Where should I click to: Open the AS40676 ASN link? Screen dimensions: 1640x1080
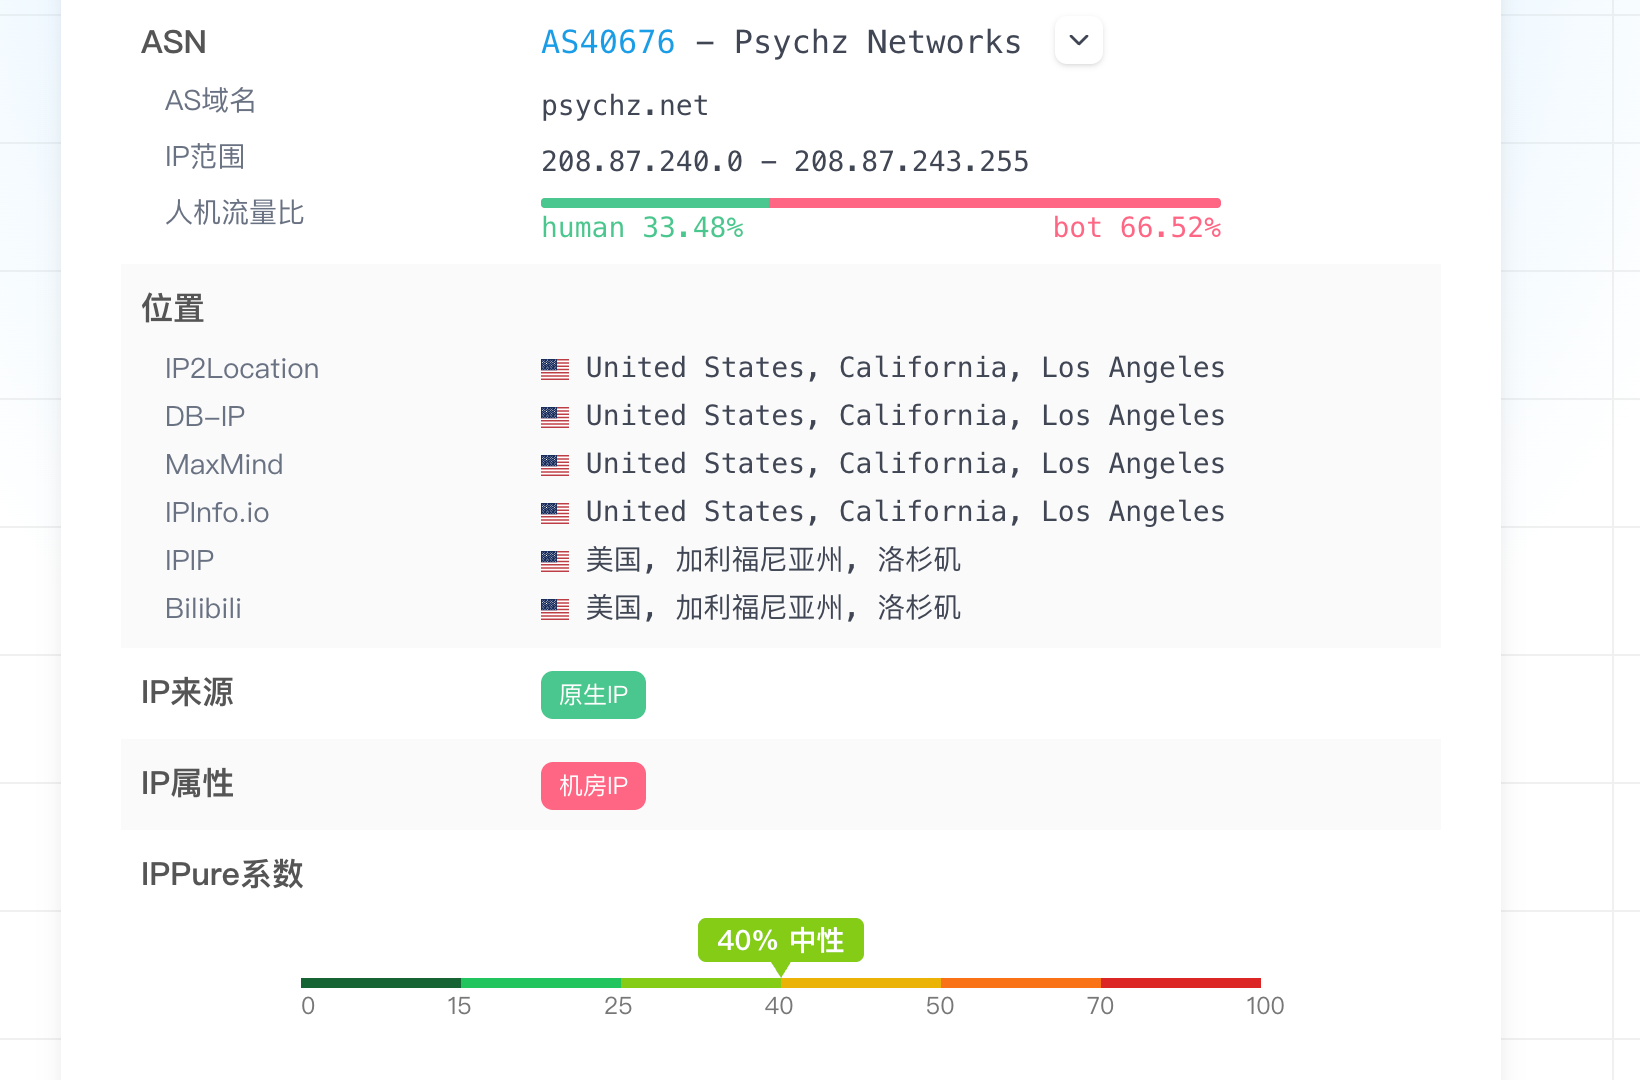tap(608, 42)
